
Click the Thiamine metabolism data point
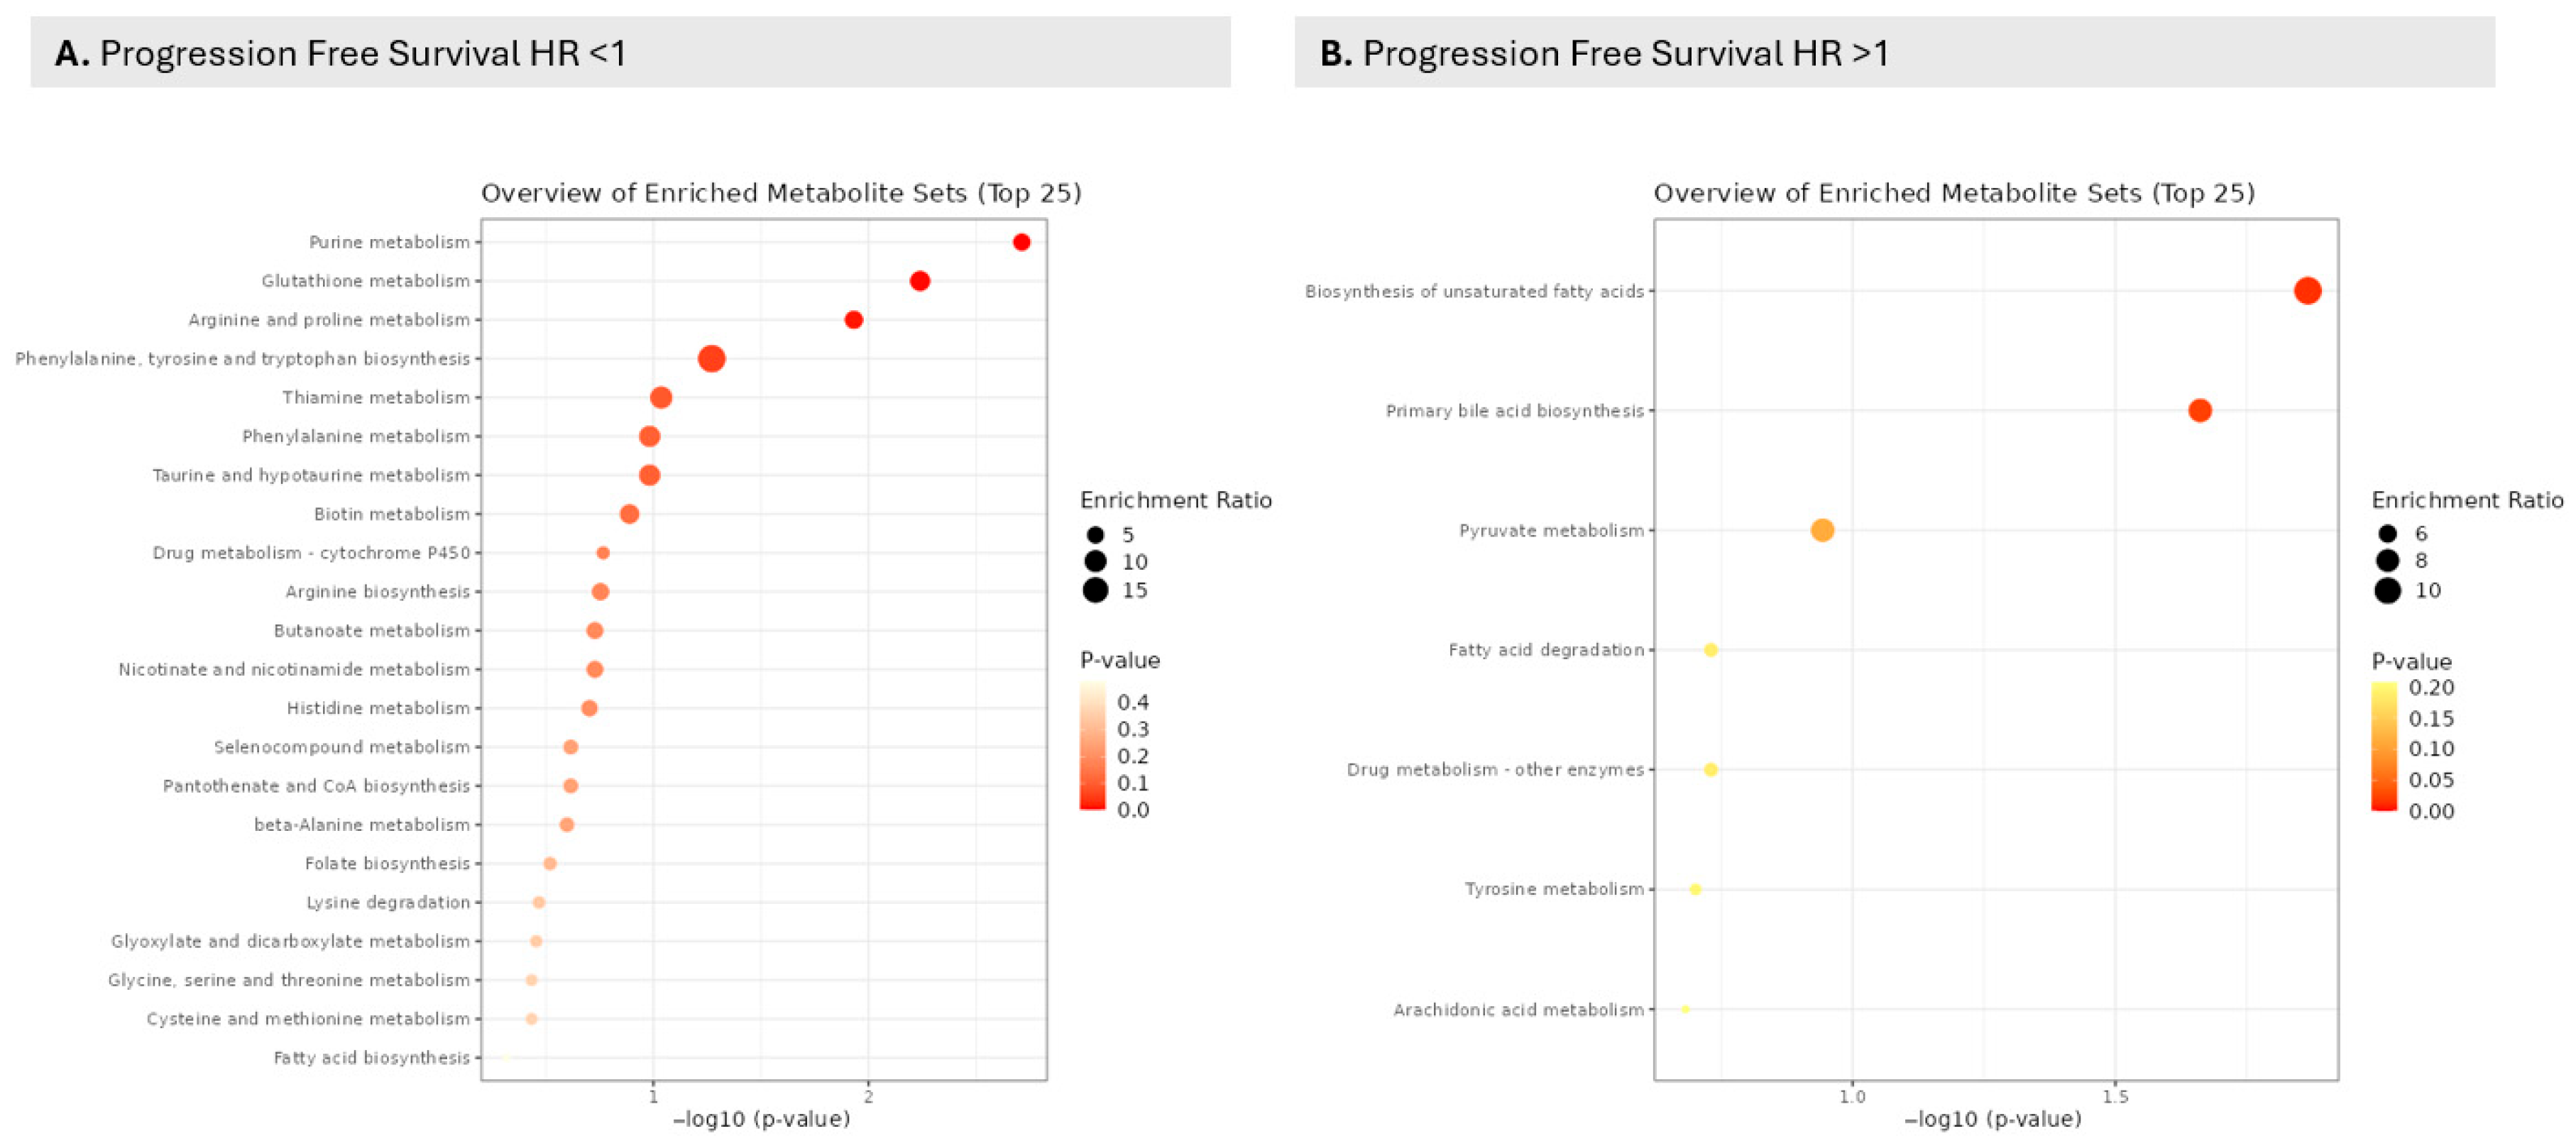pos(660,397)
